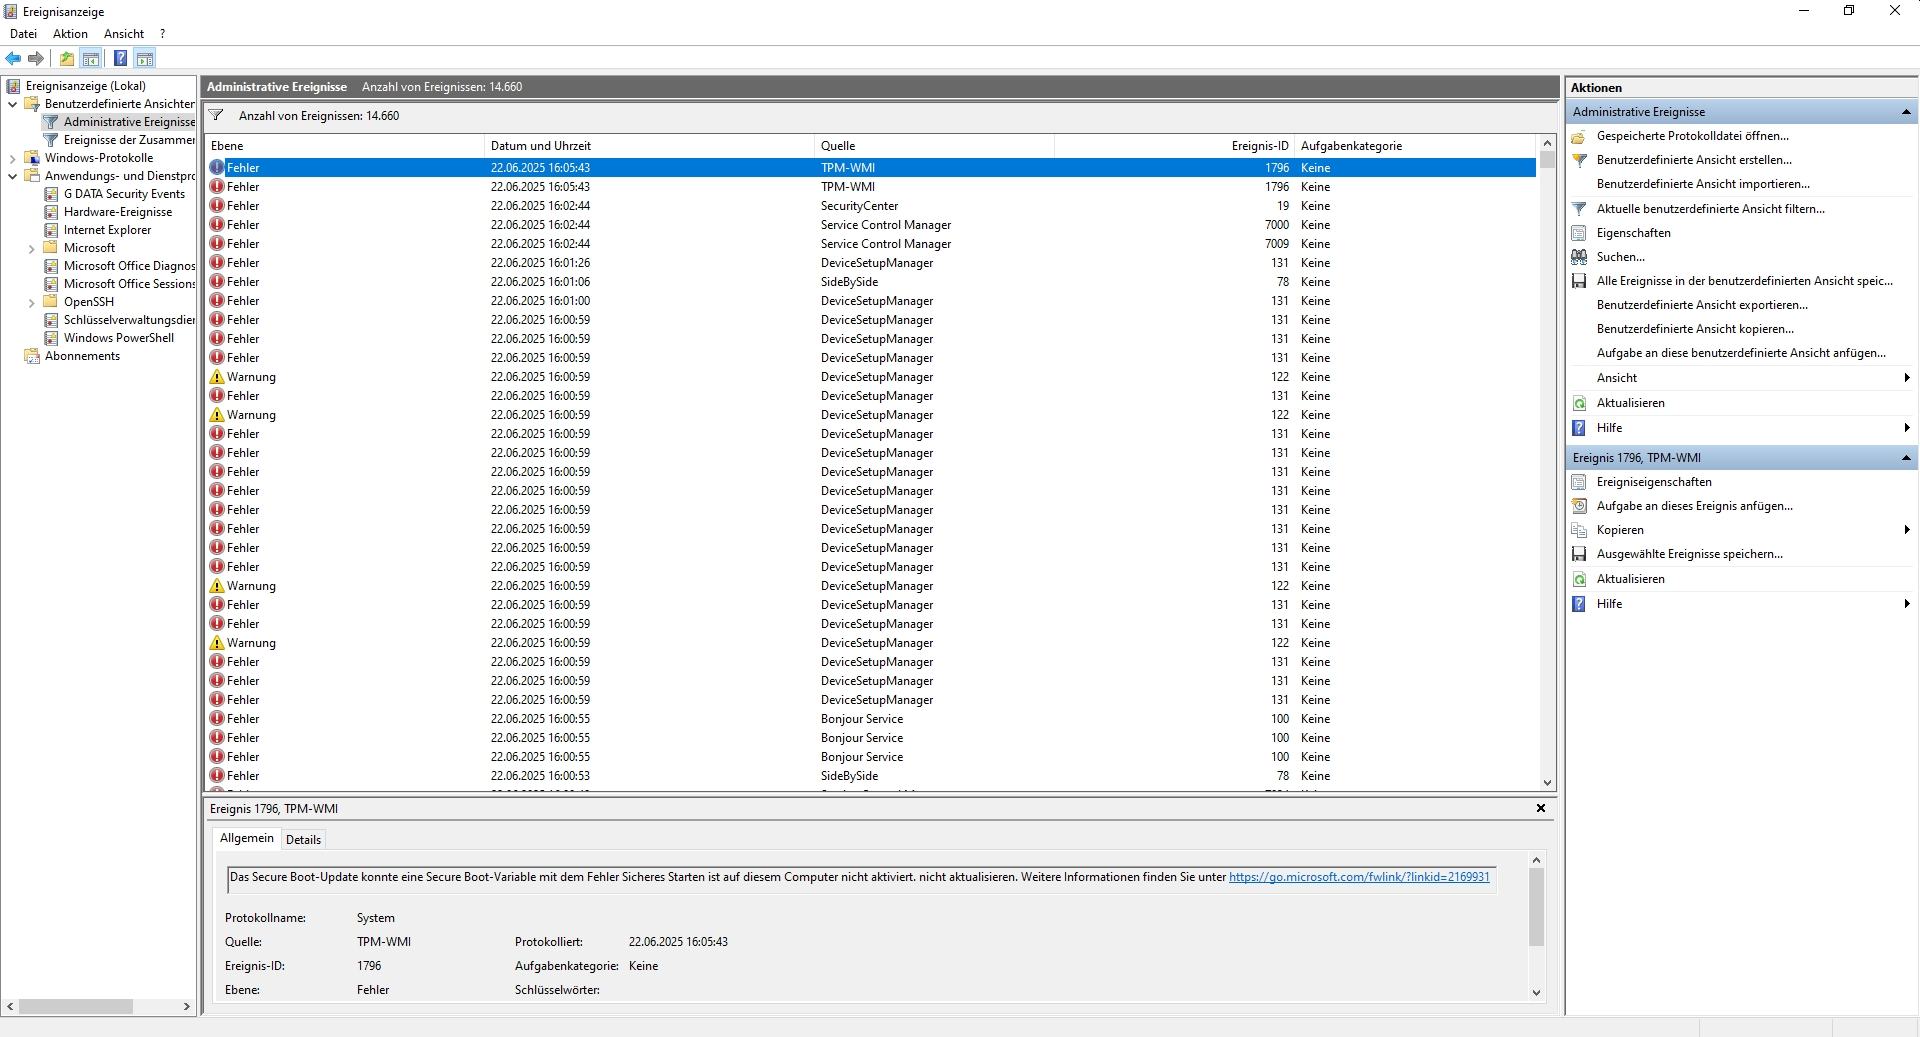This screenshot has width=1920, height=1037.
Task: Select Ereignisse der Zusammenfassung view in tree
Action: point(129,140)
